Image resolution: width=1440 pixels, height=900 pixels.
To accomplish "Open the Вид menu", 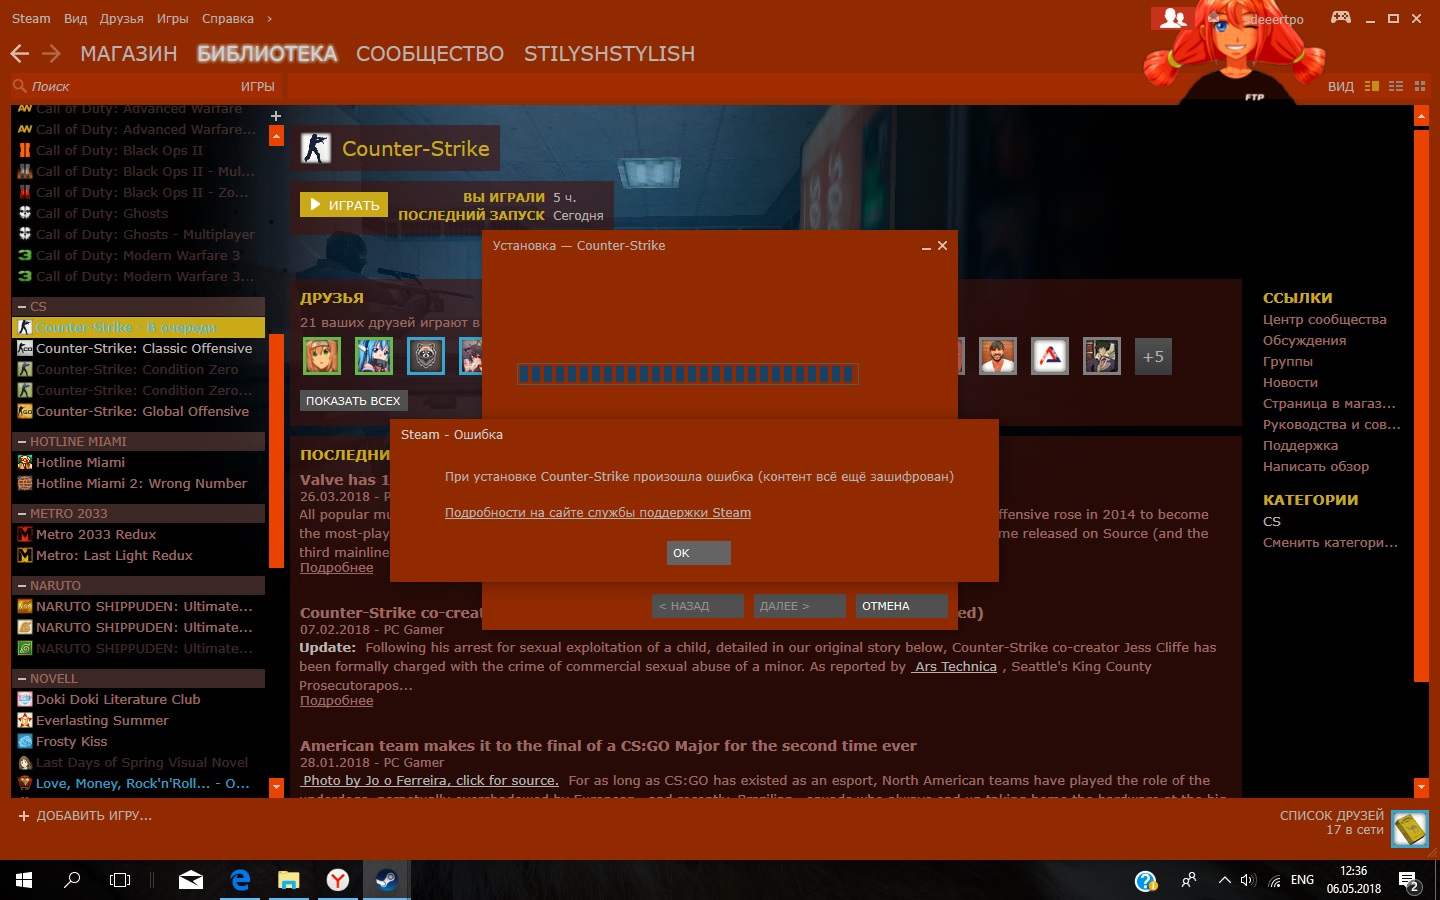I will (x=75, y=18).
